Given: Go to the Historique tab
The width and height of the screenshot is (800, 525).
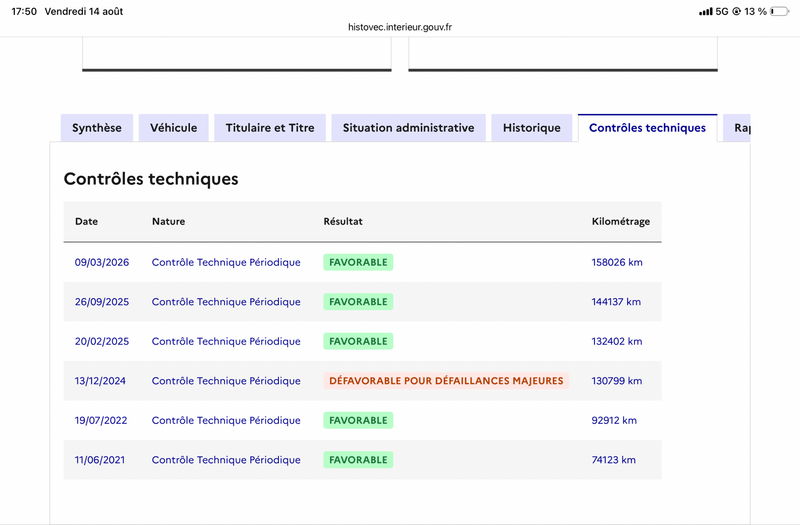Looking at the screenshot, I should click(x=532, y=128).
